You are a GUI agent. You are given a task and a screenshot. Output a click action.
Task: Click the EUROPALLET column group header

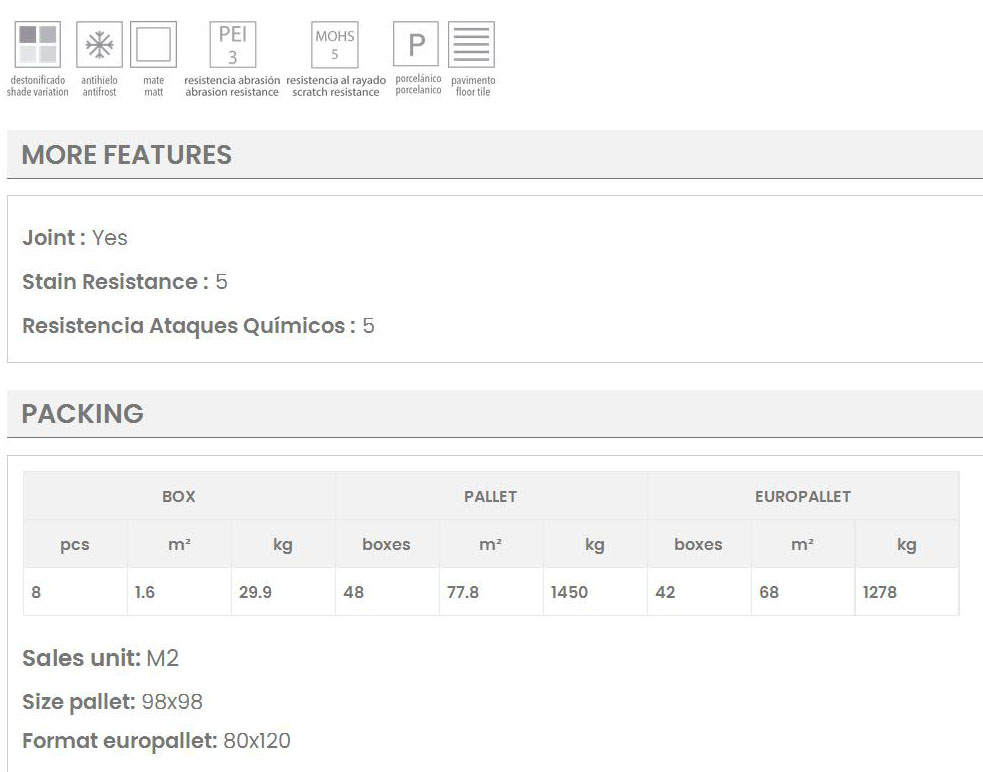[803, 496]
